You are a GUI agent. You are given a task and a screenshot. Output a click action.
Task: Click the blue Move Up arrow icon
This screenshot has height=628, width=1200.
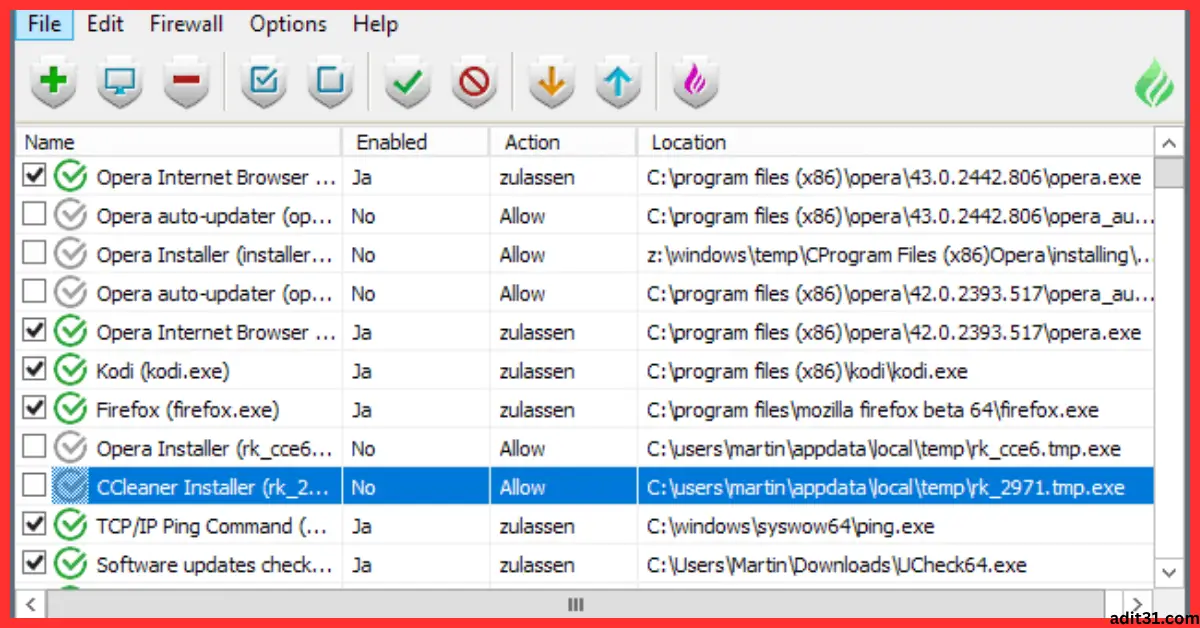tap(618, 83)
